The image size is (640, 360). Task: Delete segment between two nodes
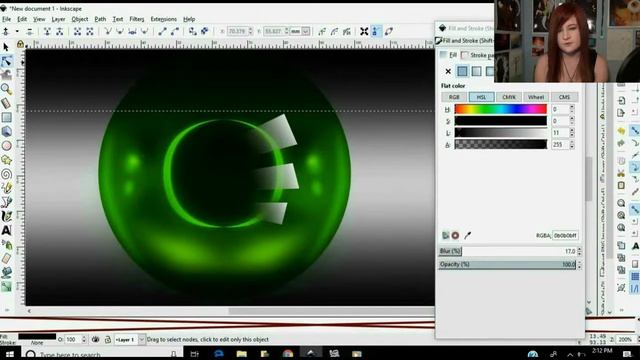tap(90, 31)
